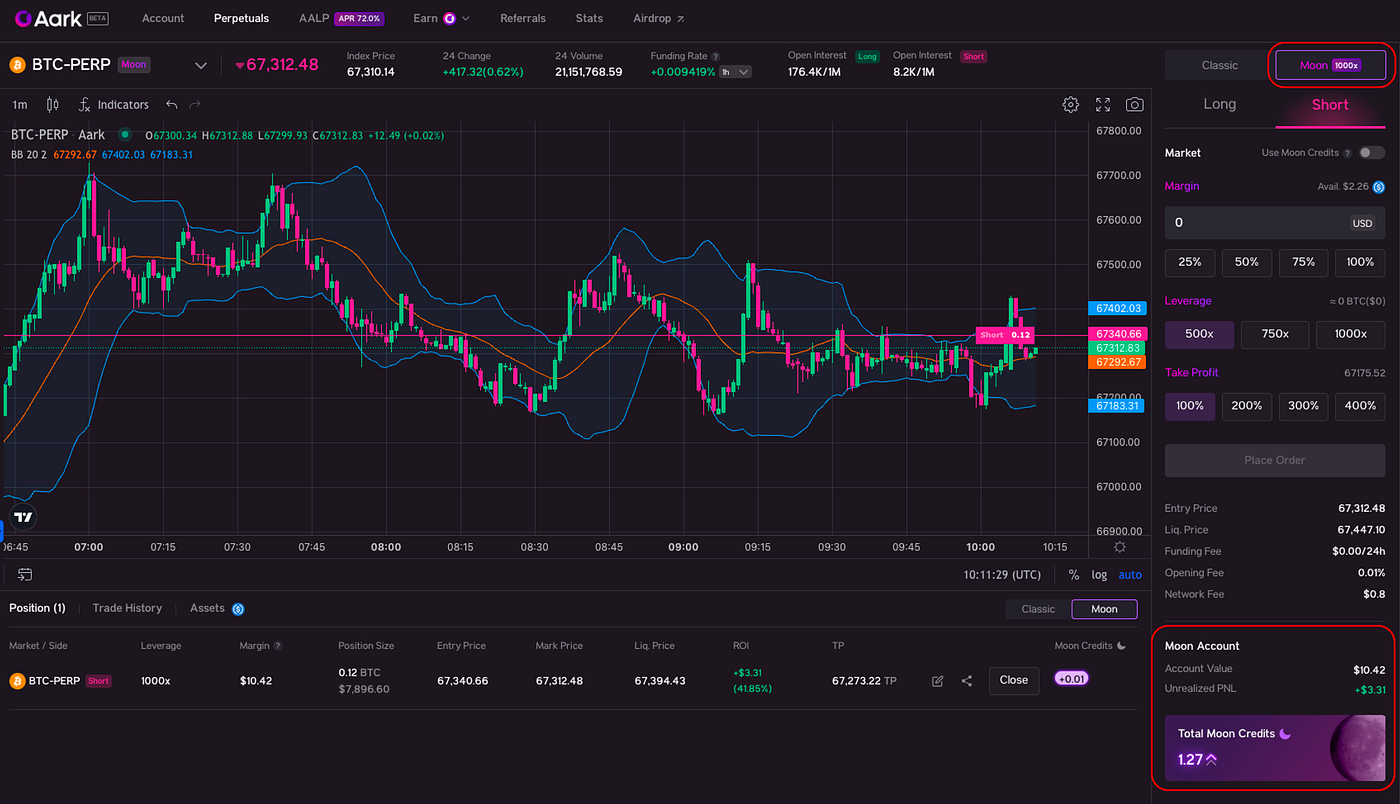Open the Earn navigation dropdown
1400x804 pixels.
point(440,18)
